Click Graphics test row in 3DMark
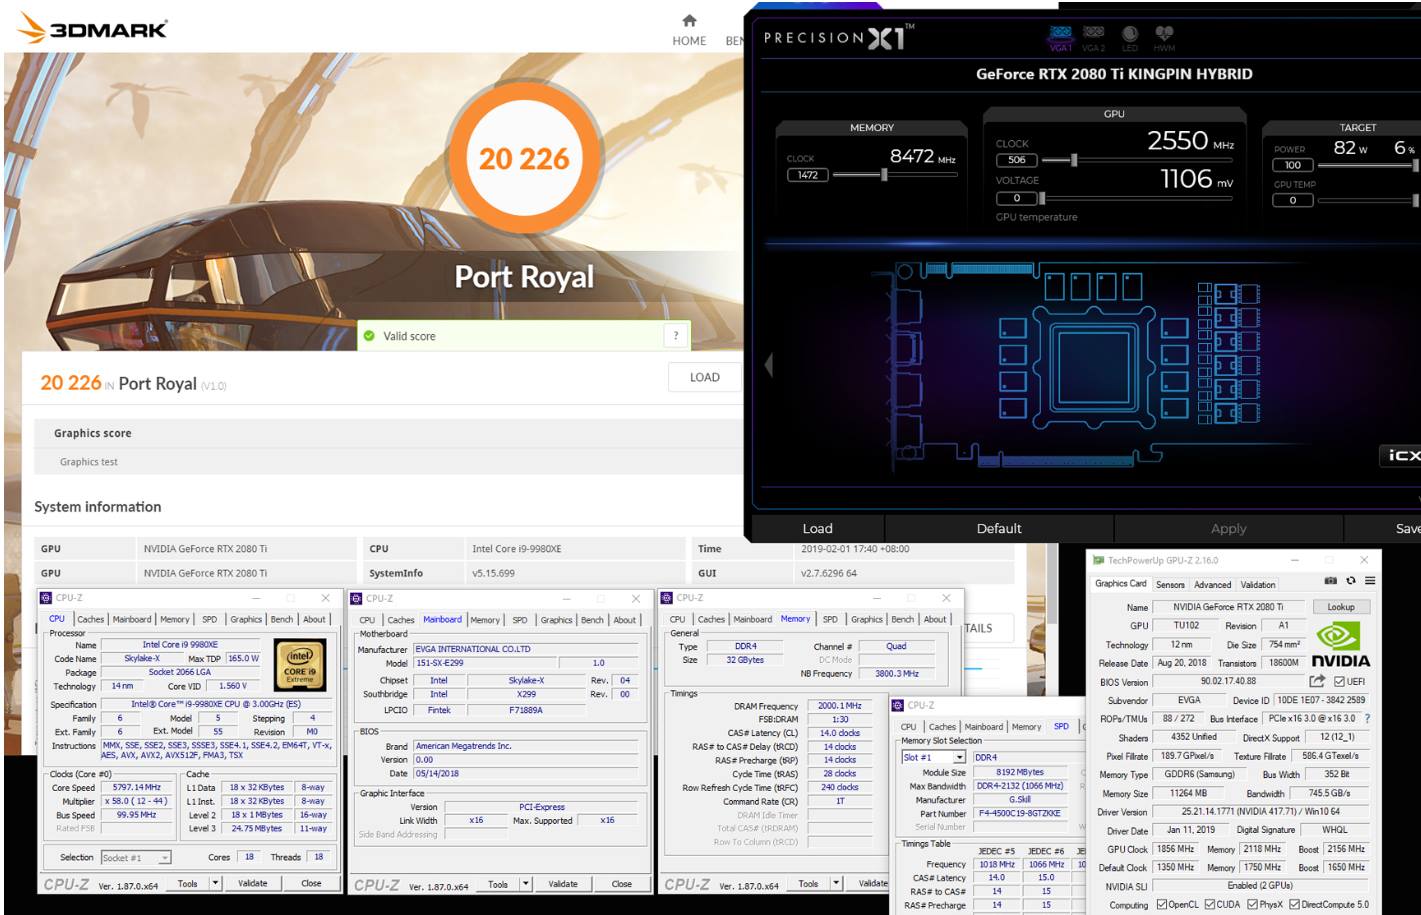This screenshot has width=1421, height=915. (390, 461)
